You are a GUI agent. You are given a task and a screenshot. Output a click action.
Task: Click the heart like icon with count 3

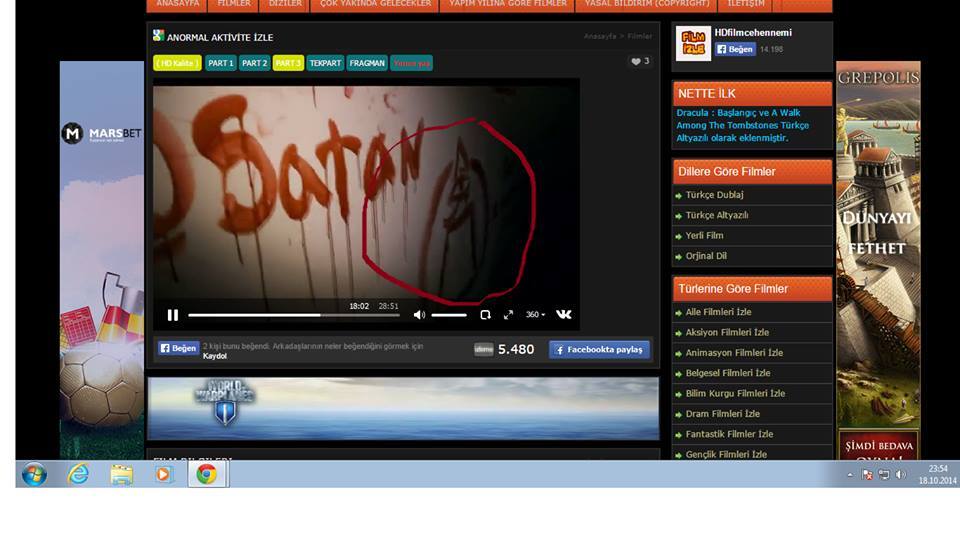[x=640, y=61]
